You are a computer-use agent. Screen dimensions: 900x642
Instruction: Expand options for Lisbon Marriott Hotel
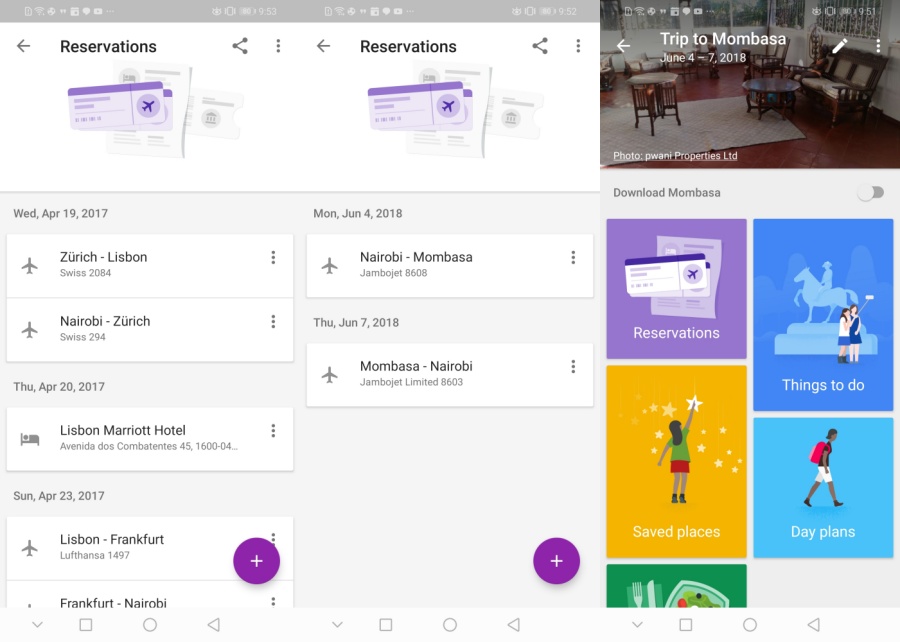click(273, 431)
